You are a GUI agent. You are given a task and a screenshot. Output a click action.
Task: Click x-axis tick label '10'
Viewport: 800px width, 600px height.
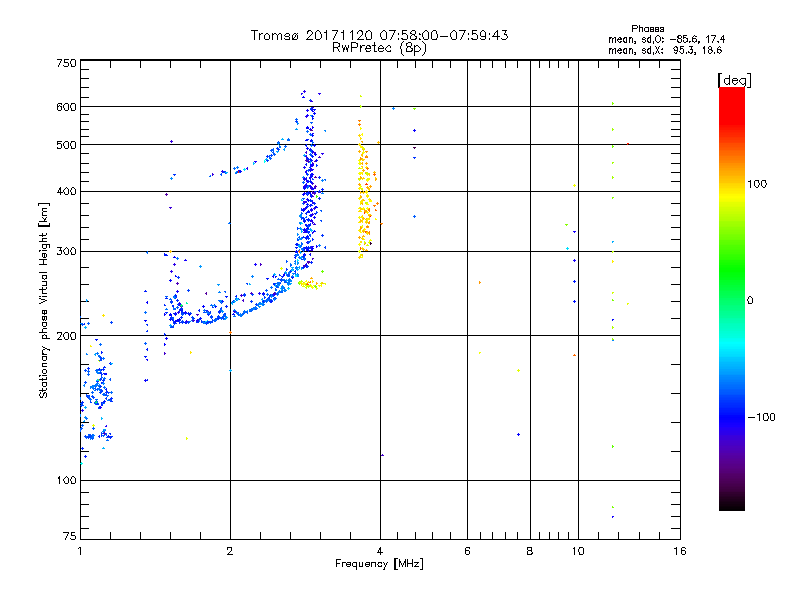pos(578,551)
